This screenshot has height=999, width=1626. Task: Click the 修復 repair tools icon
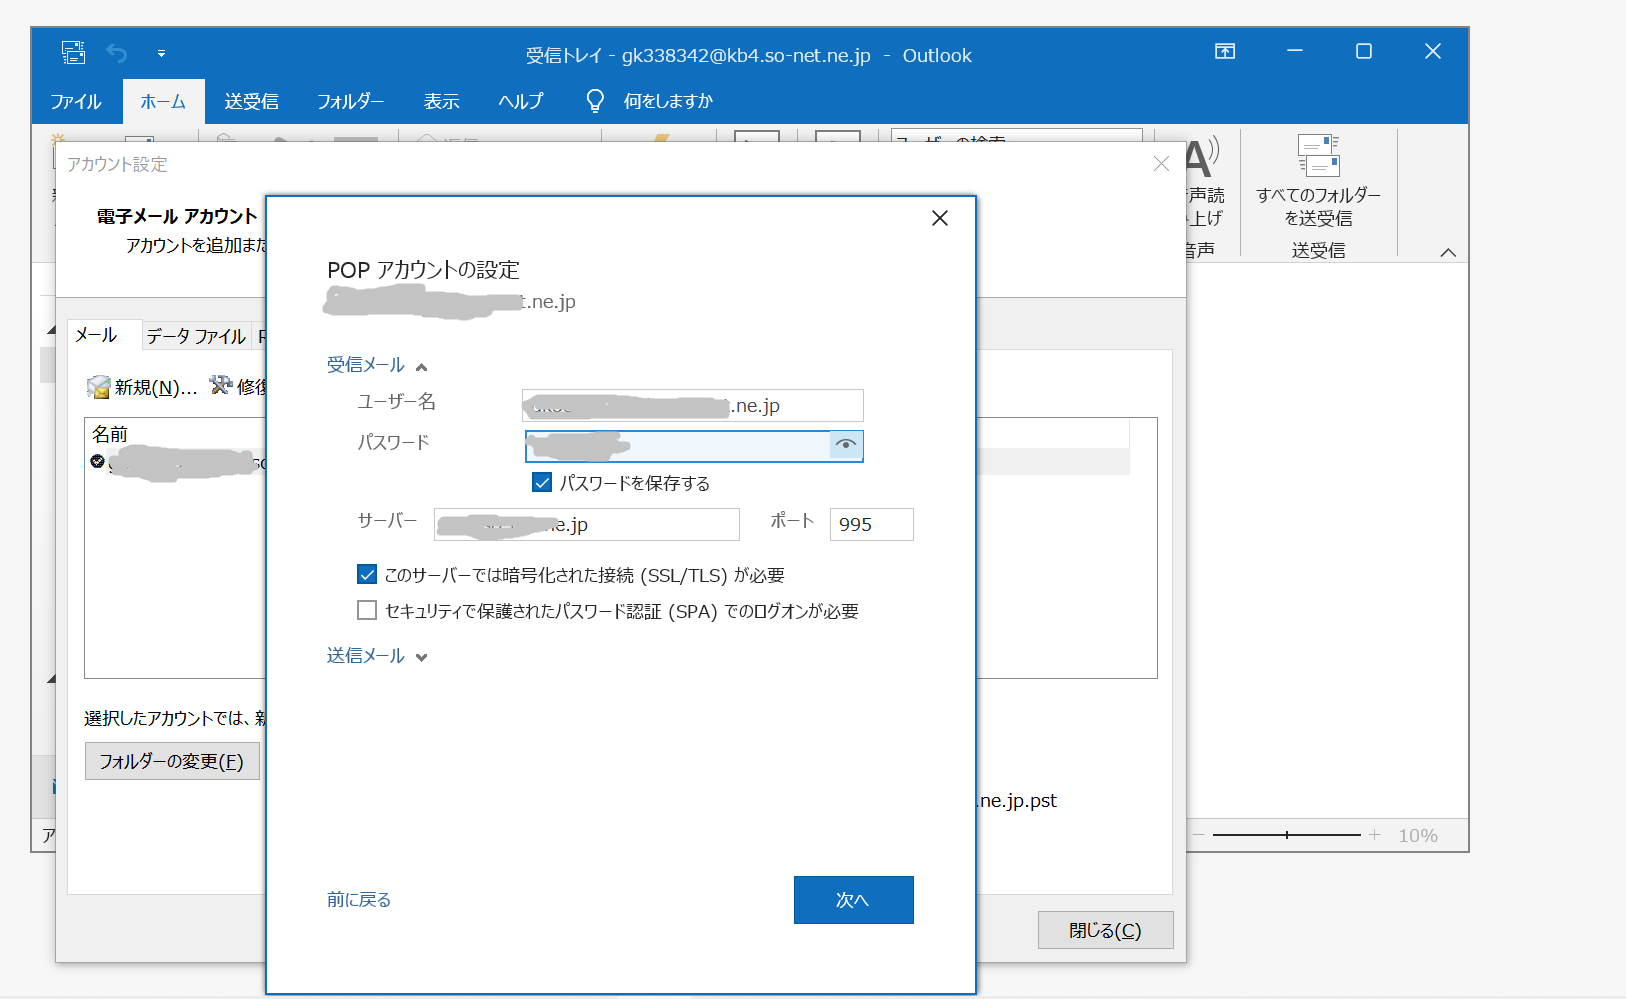(220, 385)
